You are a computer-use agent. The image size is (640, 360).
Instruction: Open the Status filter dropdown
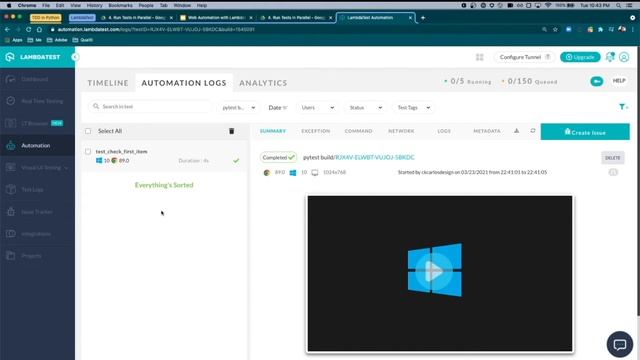[366, 107]
